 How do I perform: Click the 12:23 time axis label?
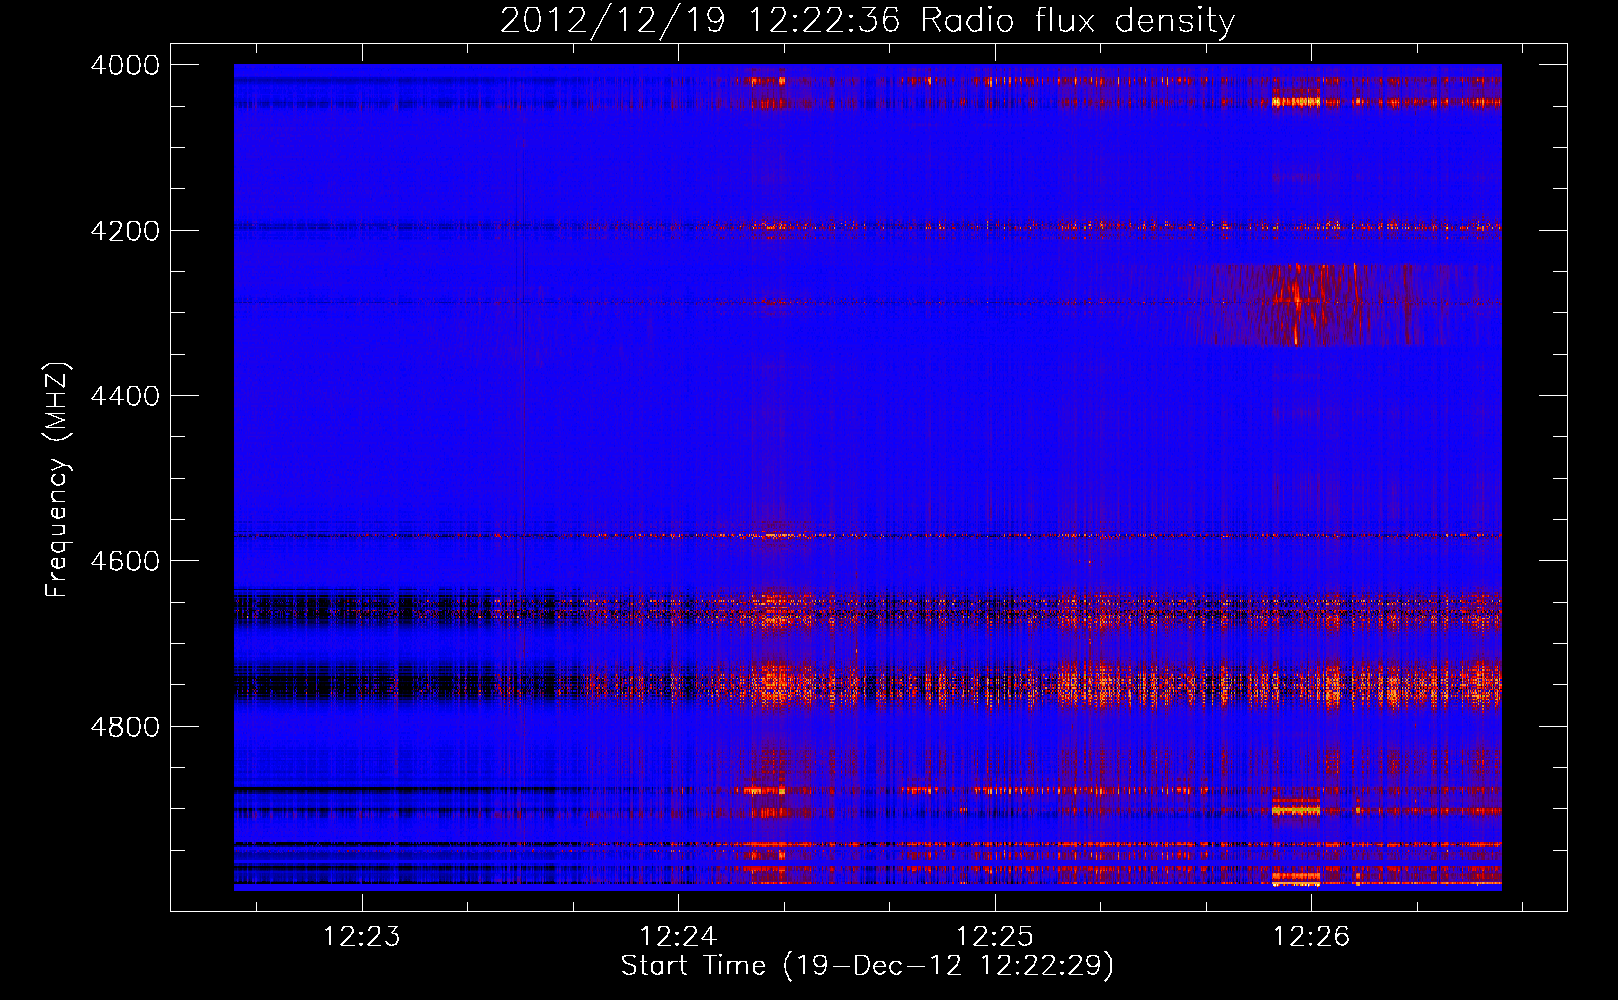[361, 936]
